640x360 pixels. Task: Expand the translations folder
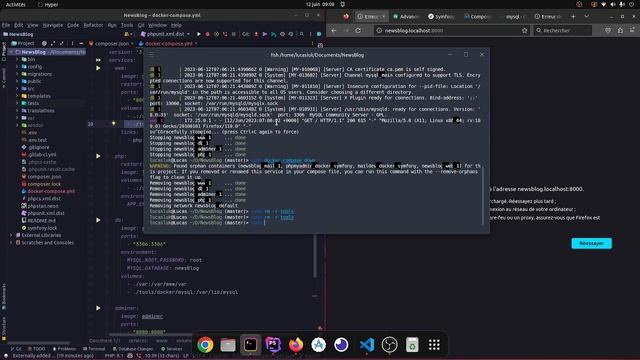point(17,111)
